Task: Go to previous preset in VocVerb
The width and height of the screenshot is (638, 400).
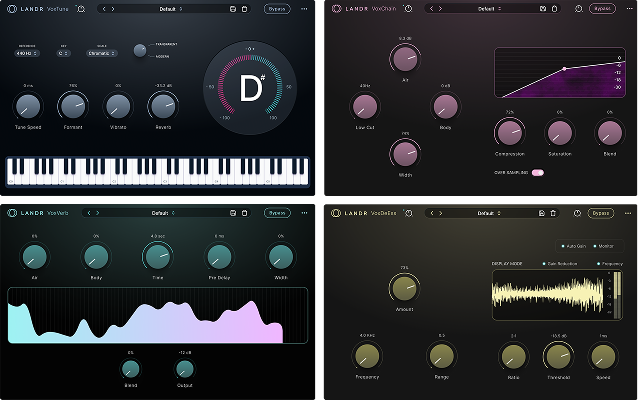Action: [89, 213]
